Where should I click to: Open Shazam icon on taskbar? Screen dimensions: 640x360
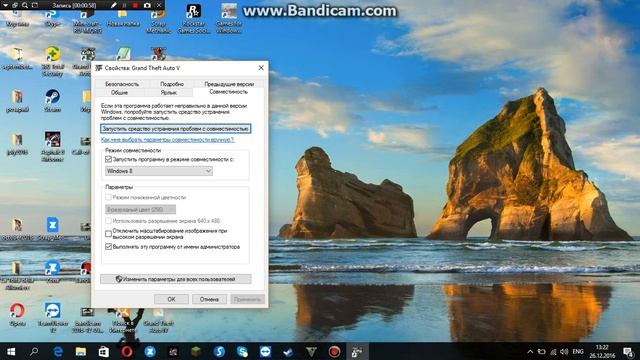point(219,351)
